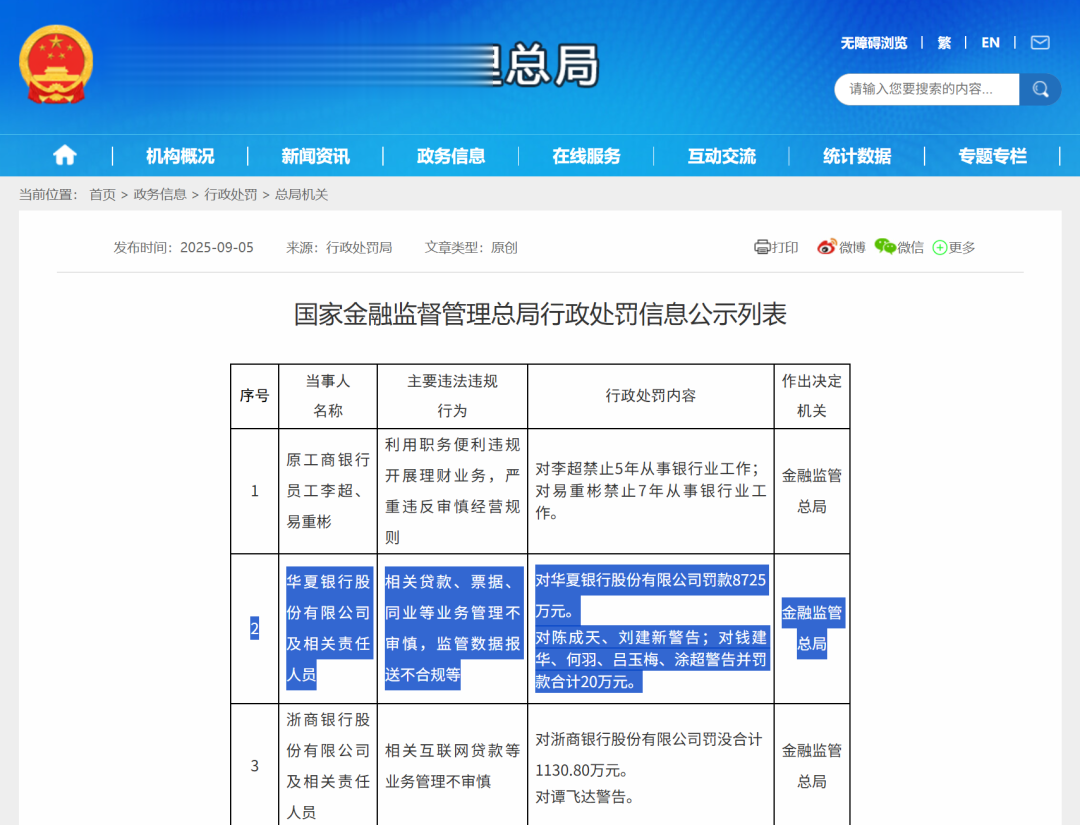Click highlighted 金融监管总局 in row 2
Screen dimensions: 1080x825
pyautogui.click(x=812, y=628)
